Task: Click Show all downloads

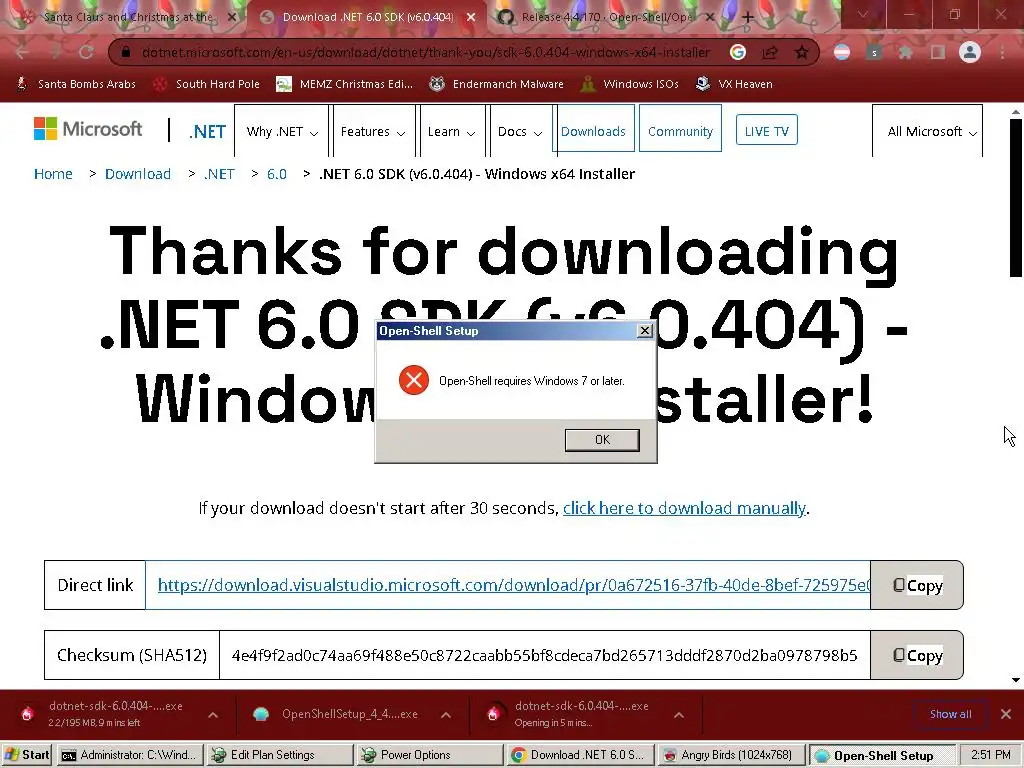Action: point(950,714)
